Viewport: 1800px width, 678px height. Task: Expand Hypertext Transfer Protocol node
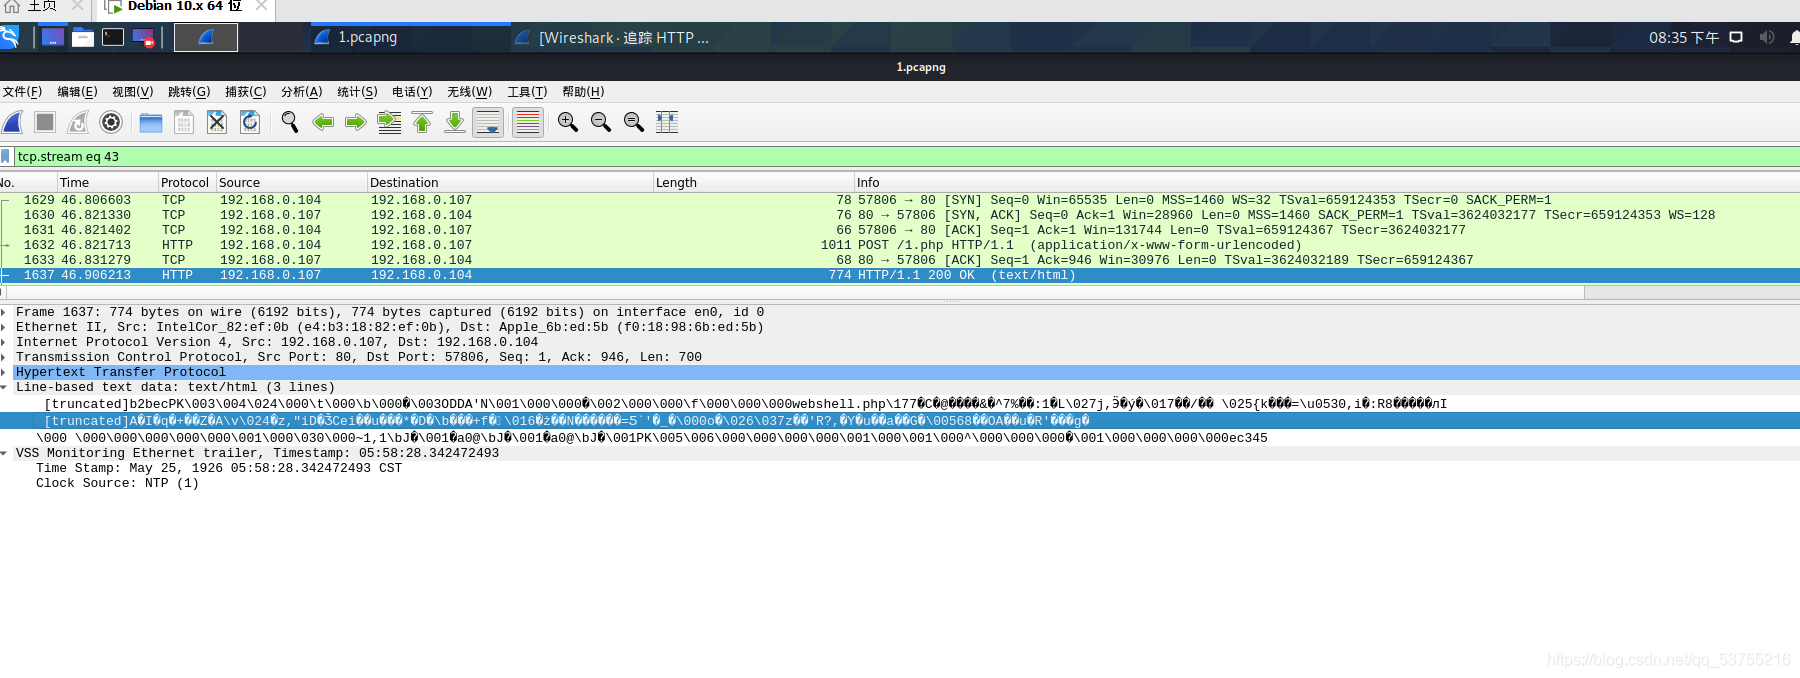click(5, 372)
